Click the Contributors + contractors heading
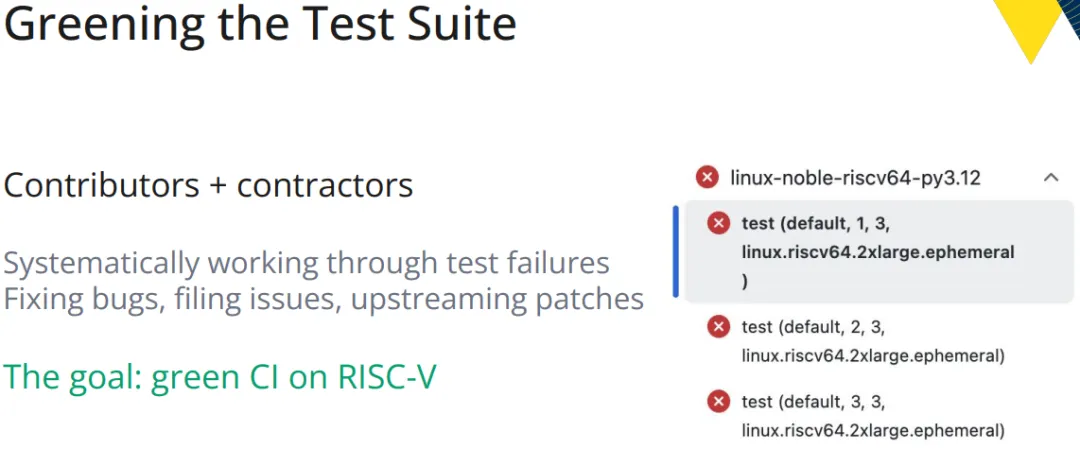 pos(208,185)
